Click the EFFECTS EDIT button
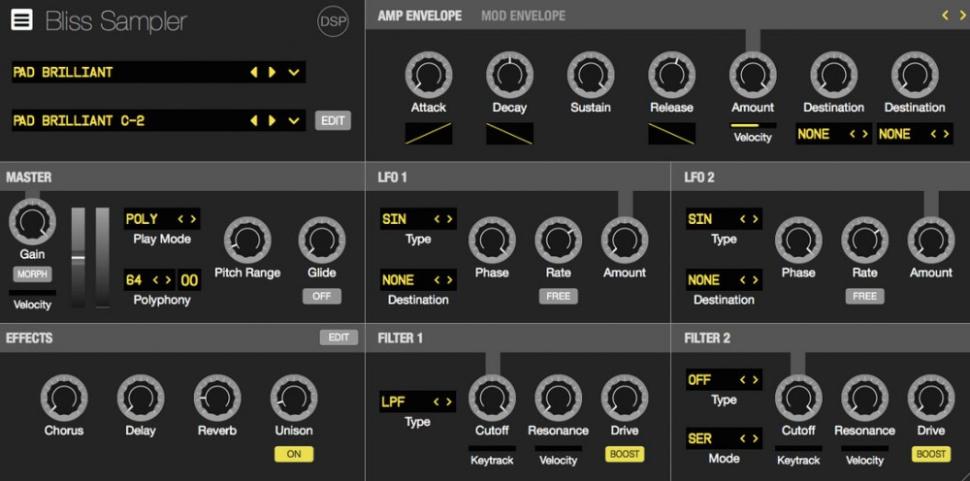This screenshot has height=481, width=970. pyautogui.click(x=338, y=338)
